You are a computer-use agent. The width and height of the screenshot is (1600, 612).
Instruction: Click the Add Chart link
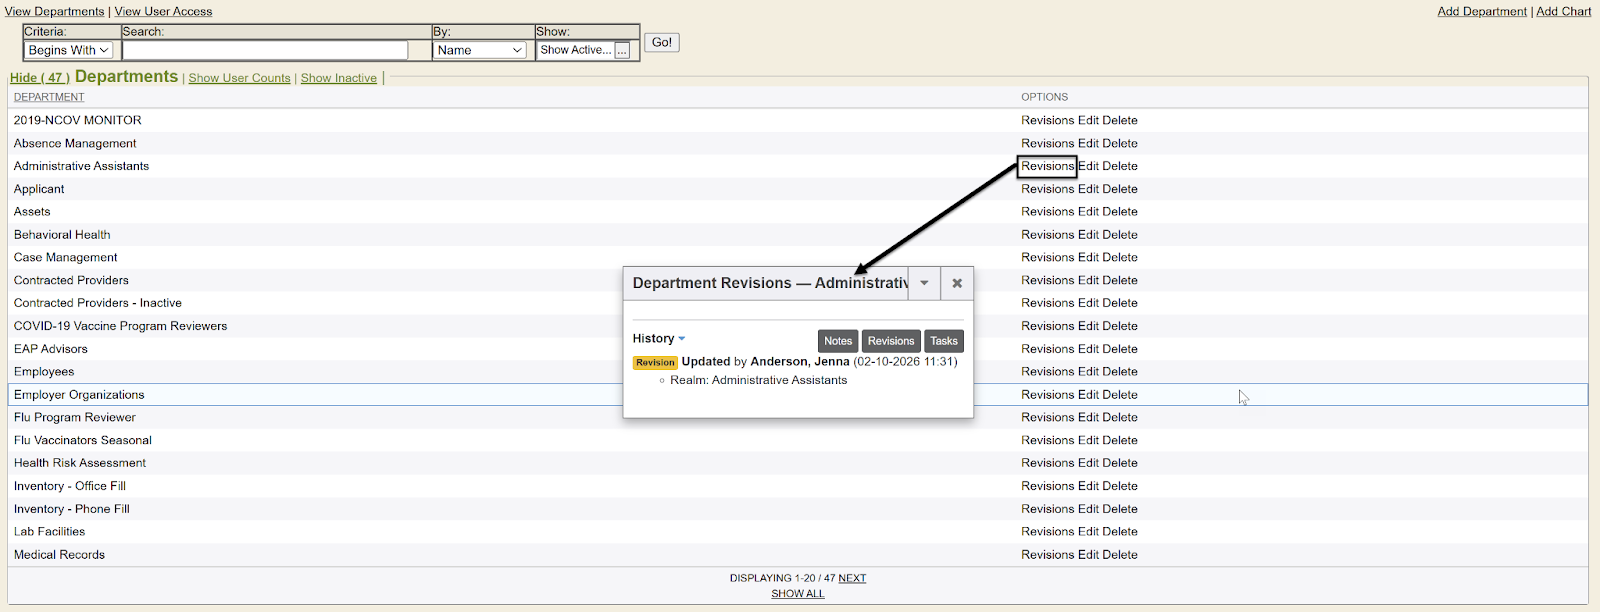pos(1563,12)
